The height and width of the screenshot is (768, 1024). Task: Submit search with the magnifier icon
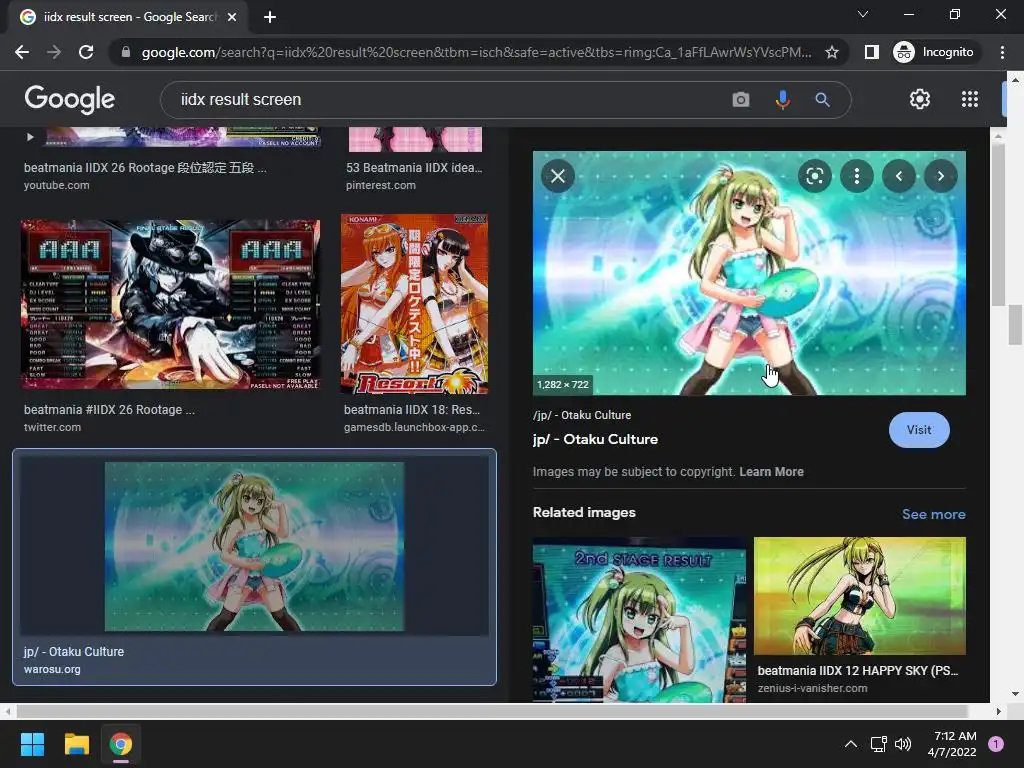pos(822,99)
